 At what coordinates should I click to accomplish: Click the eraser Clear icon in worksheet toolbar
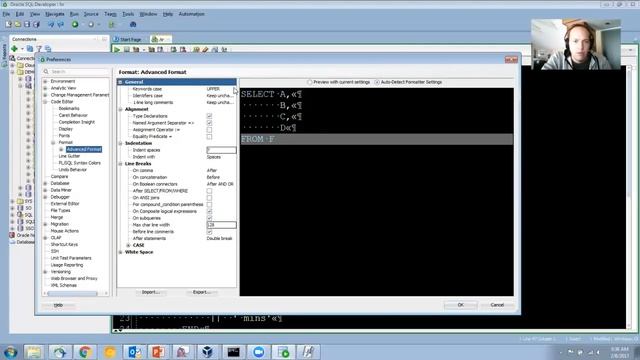pos(205,50)
